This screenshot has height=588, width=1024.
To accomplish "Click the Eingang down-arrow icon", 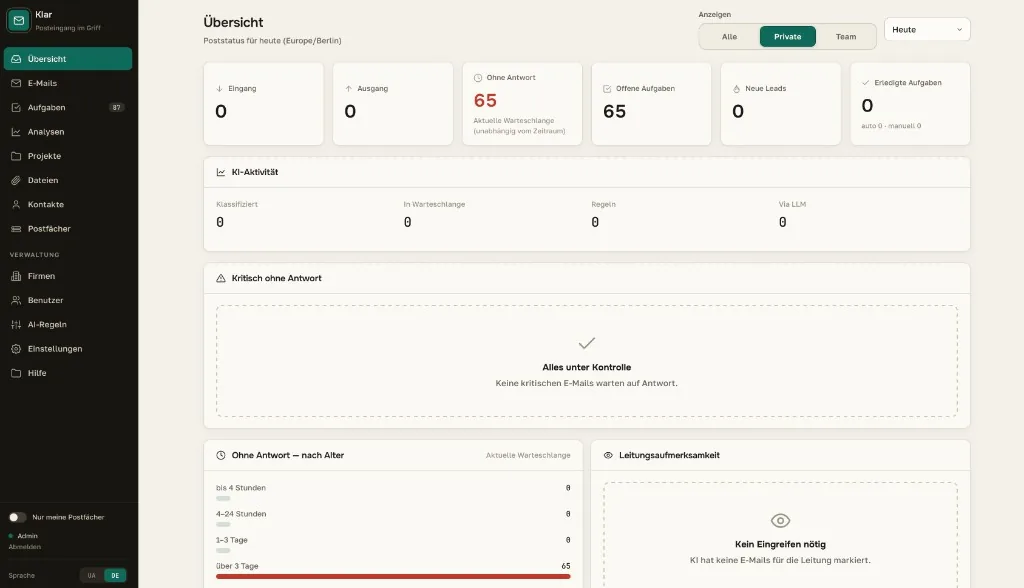I will tap(219, 88).
